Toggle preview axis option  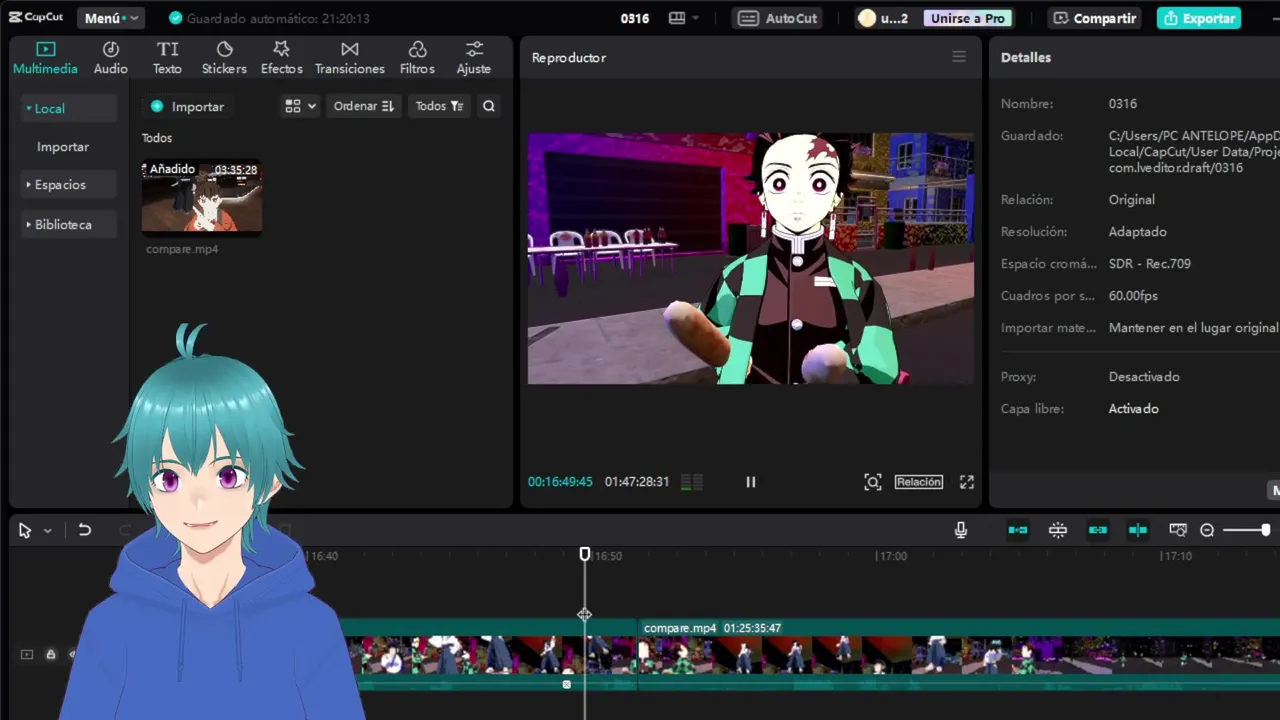(1138, 530)
